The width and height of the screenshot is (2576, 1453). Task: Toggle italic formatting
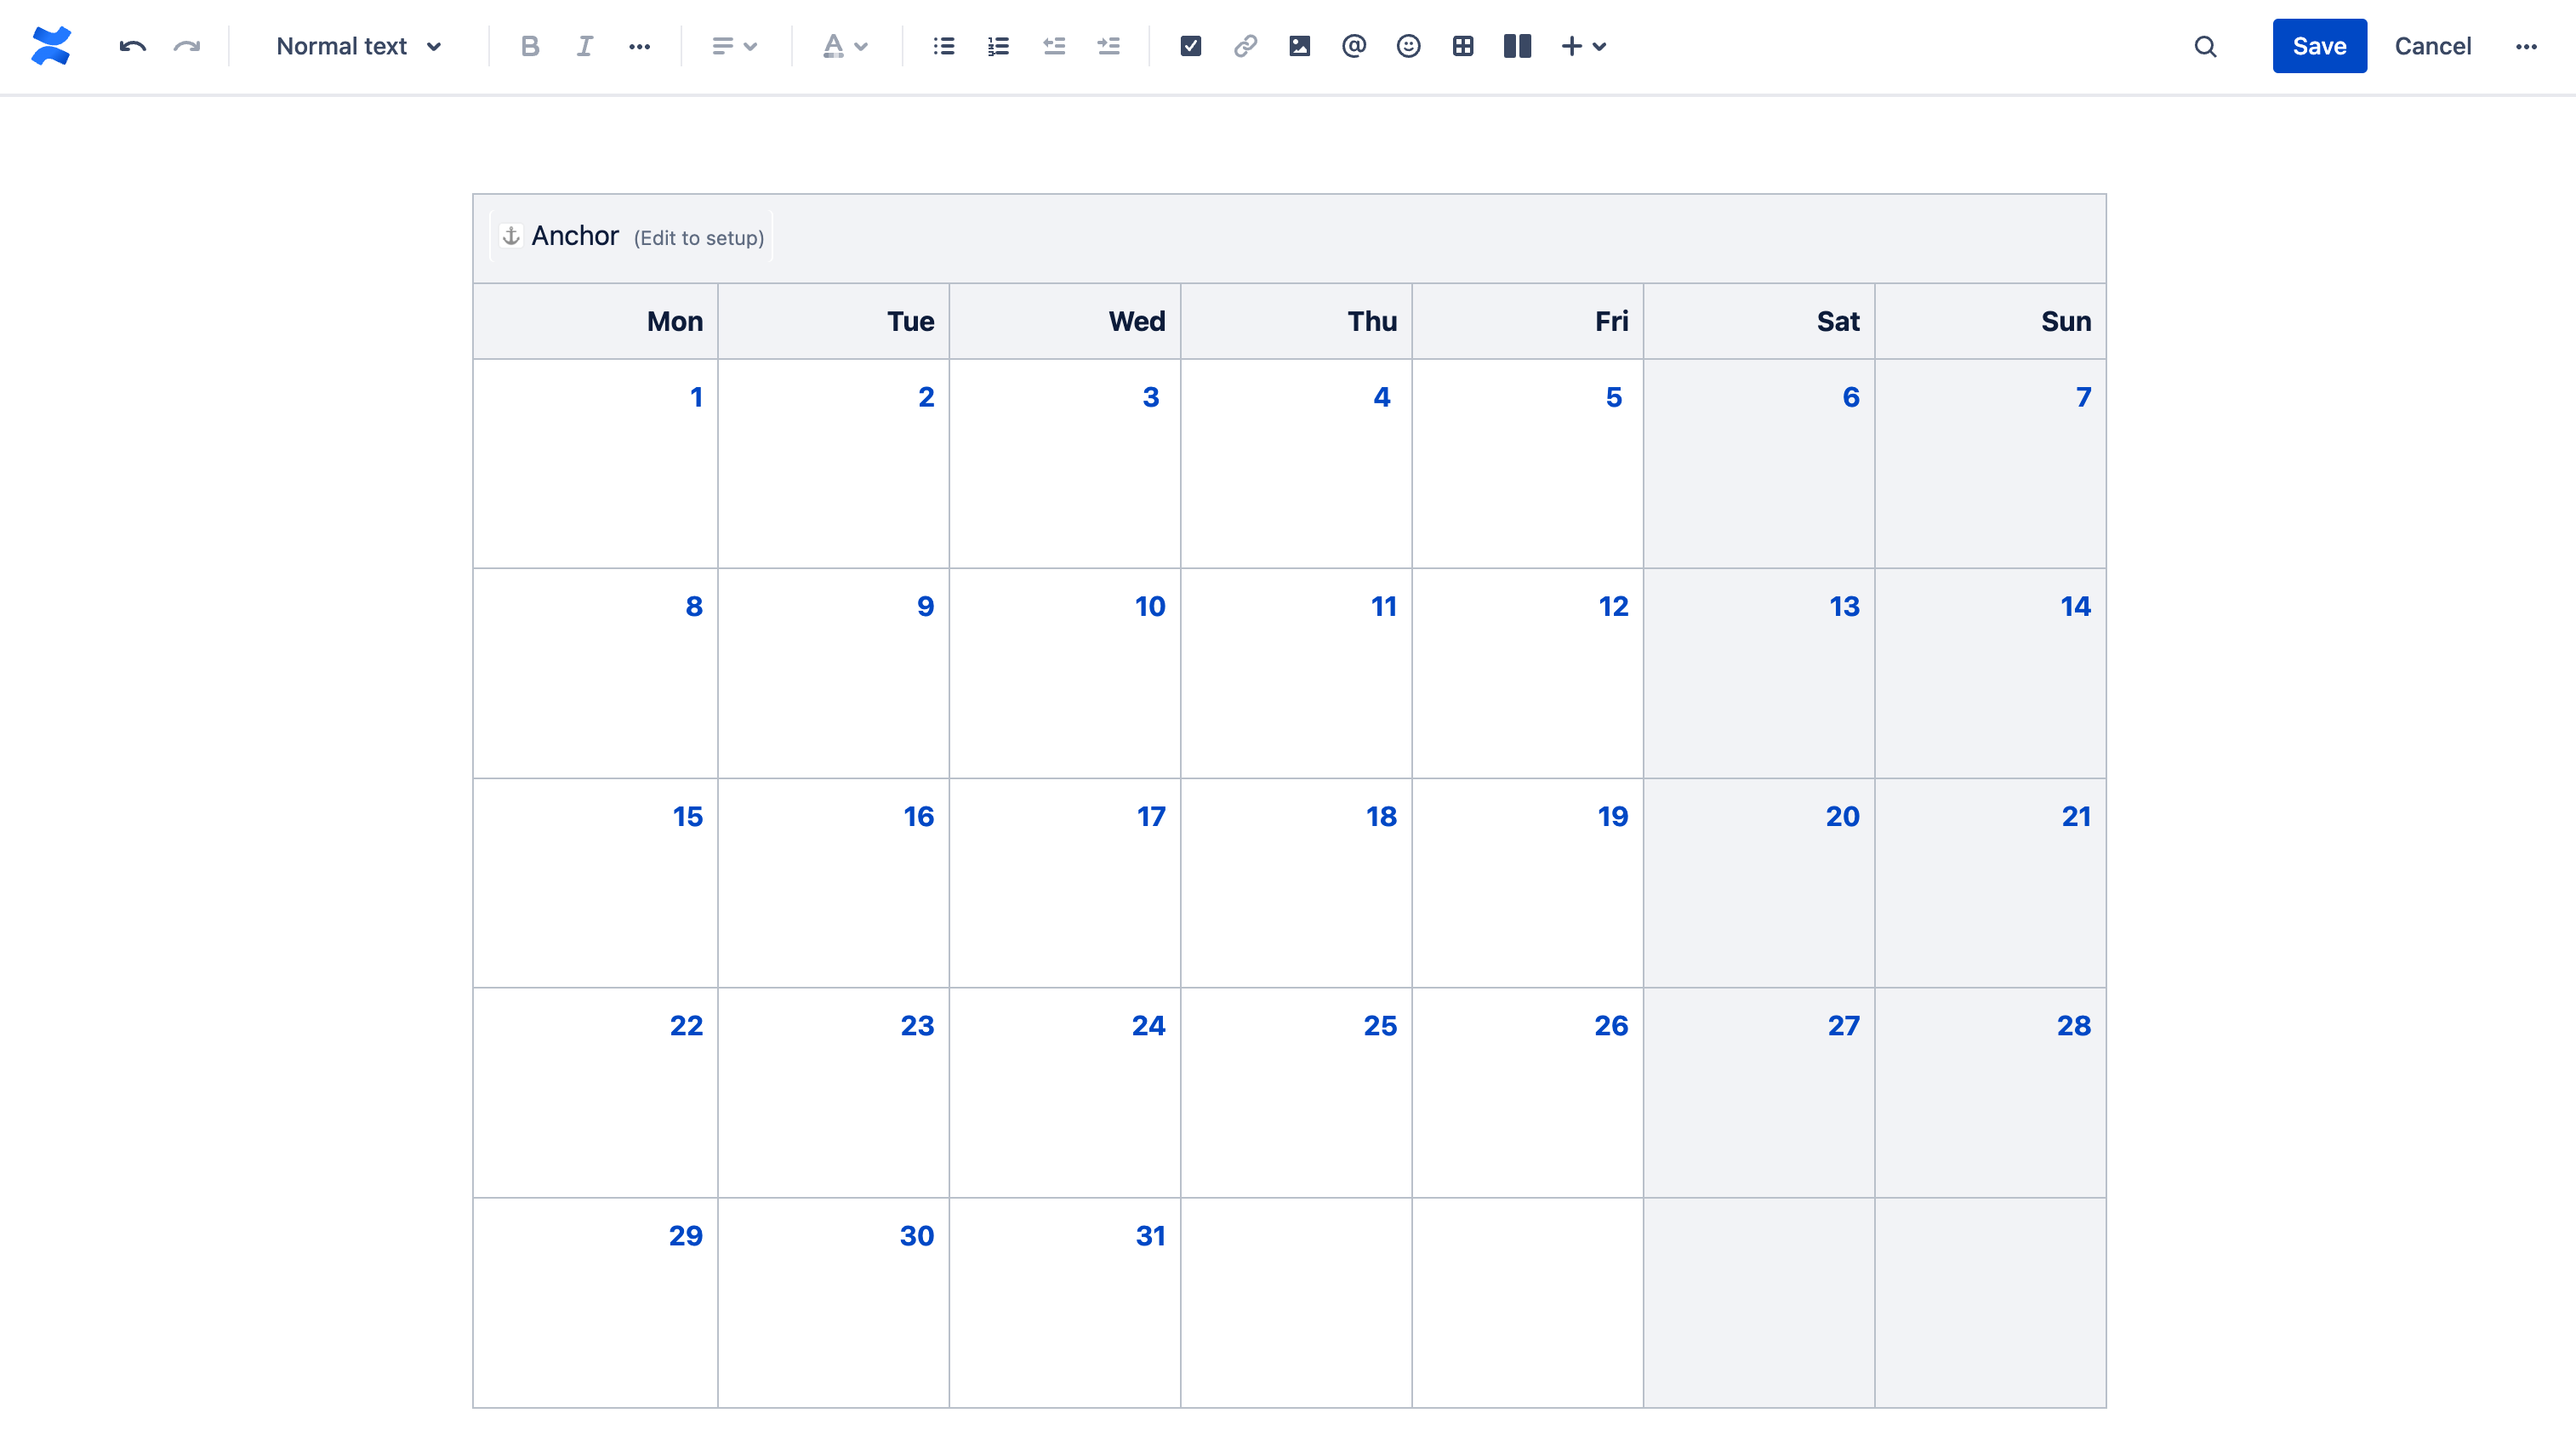(585, 46)
